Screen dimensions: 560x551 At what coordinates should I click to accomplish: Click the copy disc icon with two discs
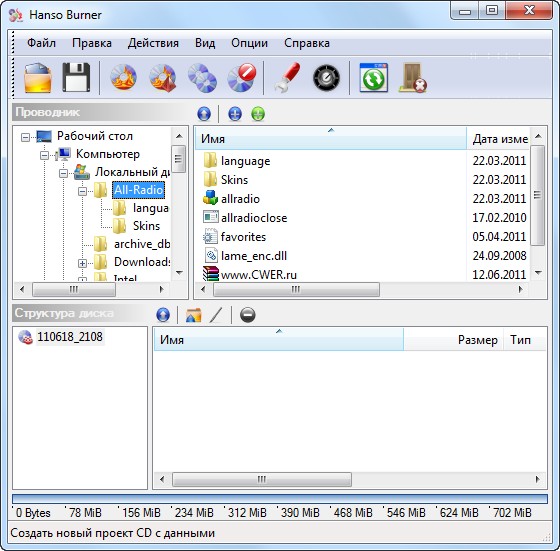pyautogui.click(x=202, y=78)
